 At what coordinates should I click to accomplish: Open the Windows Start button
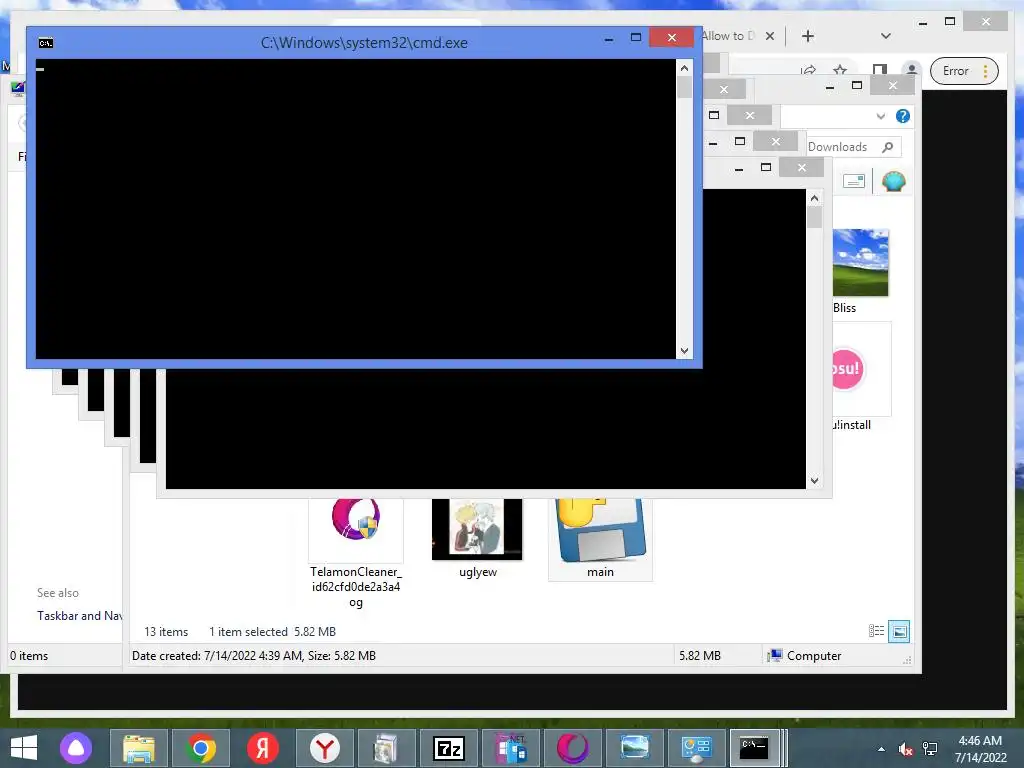tap(24, 748)
